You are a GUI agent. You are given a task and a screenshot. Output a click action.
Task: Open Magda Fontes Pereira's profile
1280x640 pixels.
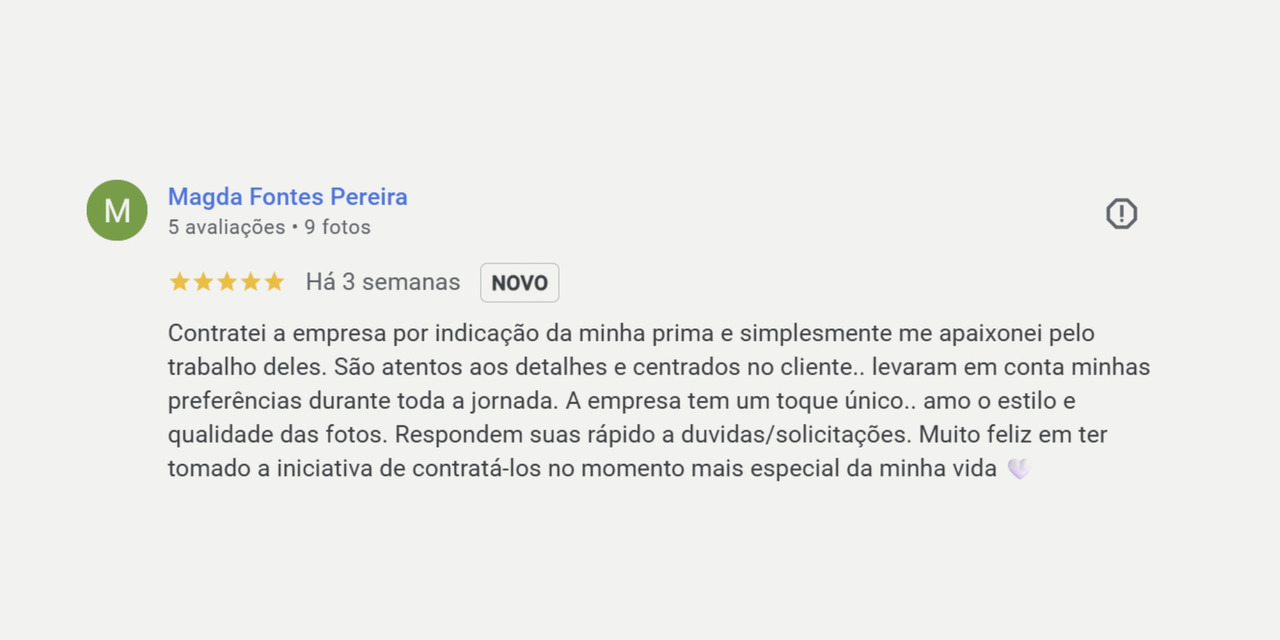(x=287, y=197)
